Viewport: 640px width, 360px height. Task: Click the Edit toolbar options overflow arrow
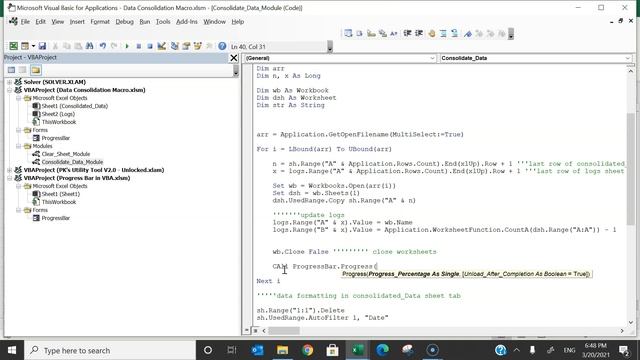pyautogui.click(x=511, y=34)
